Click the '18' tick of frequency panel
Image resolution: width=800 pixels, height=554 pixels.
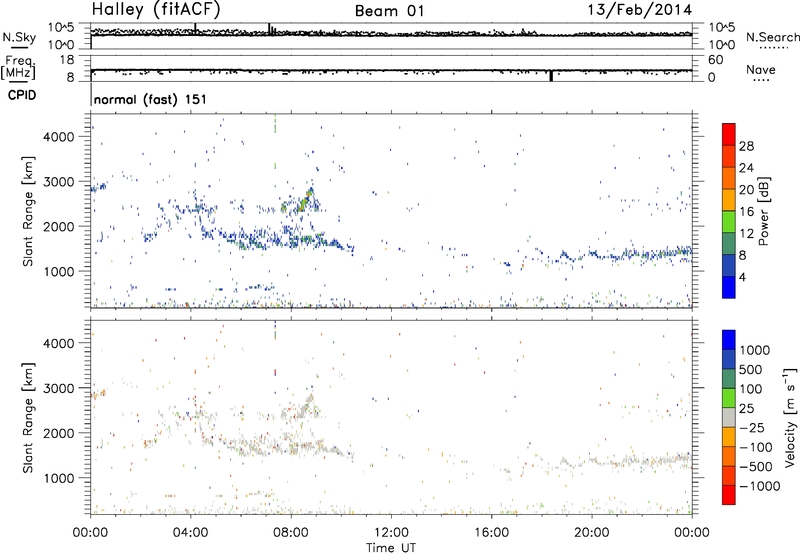pos(67,60)
